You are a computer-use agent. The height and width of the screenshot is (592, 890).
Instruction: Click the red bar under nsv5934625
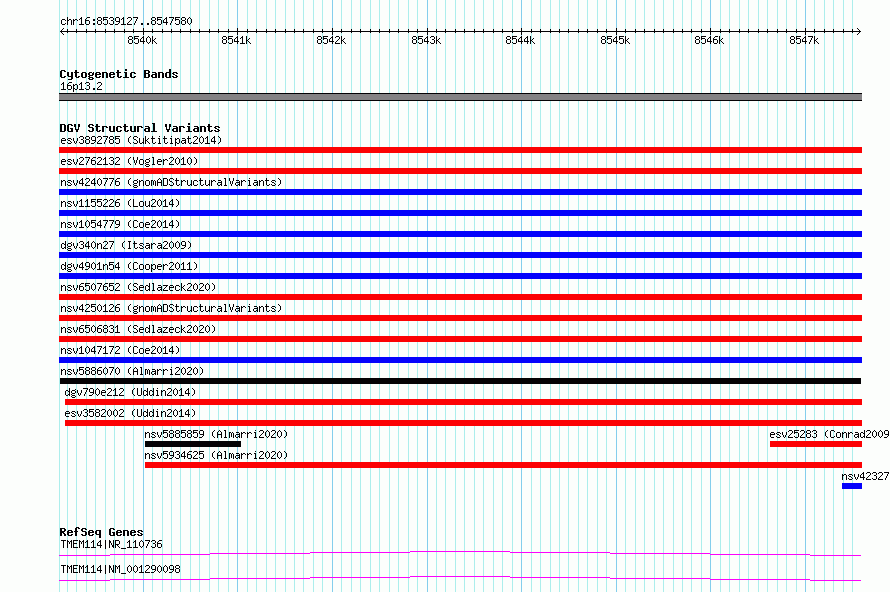point(503,465)
